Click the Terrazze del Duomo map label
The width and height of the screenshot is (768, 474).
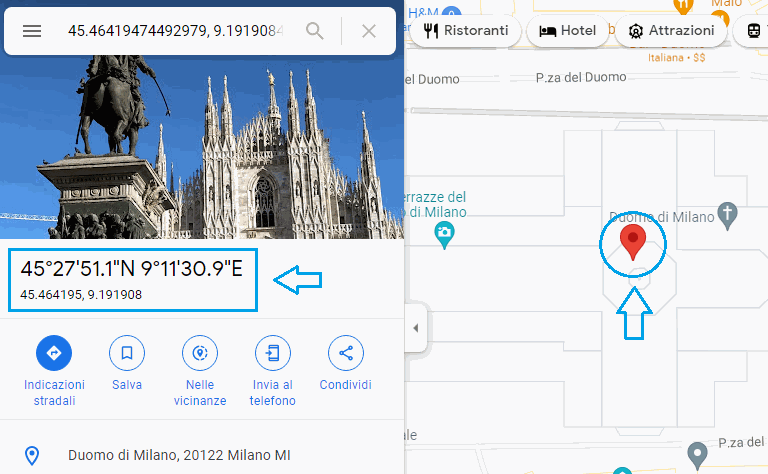coord(434,205)
